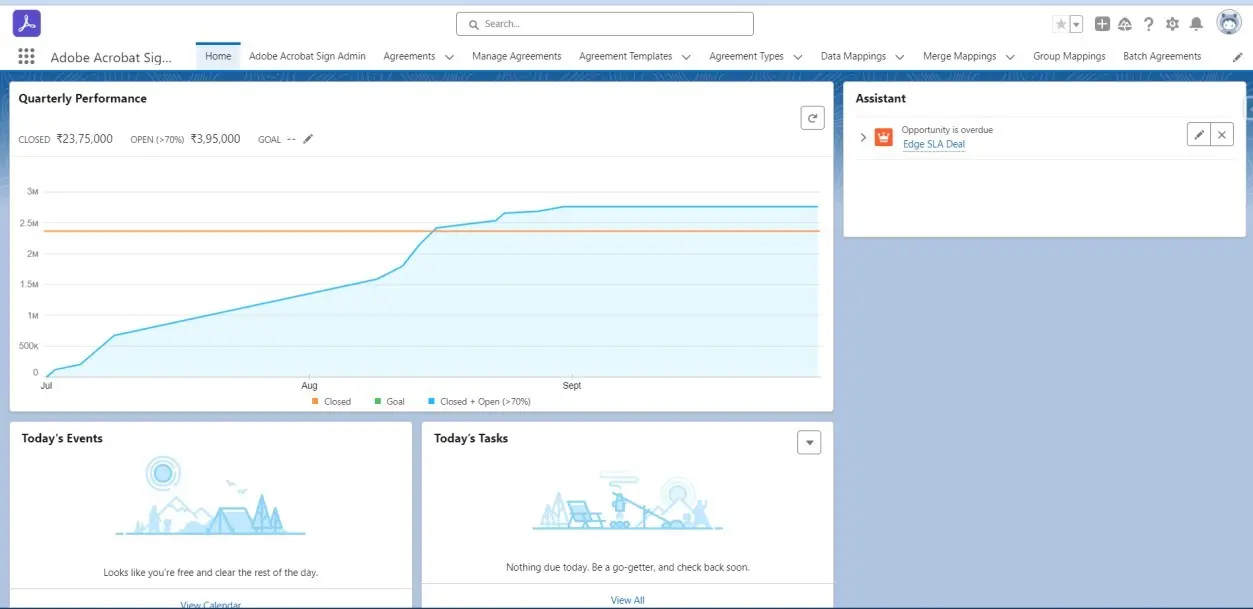Viewport: 1253px width, 609px height.
Task: Click the Adobe Acrobat logo icon
Action: (x=27, y=23)
